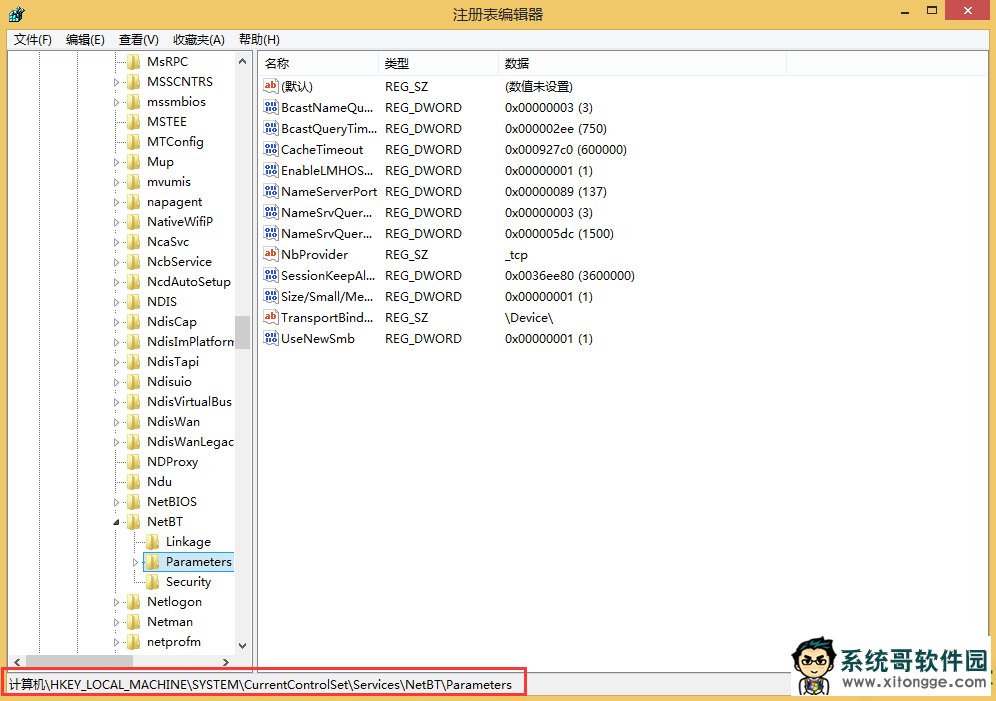Image resolution: width=996 pixels, height=701 pixels.
Task: Click the NetBIOS folder icon
Action: click(x=132, y=502)
